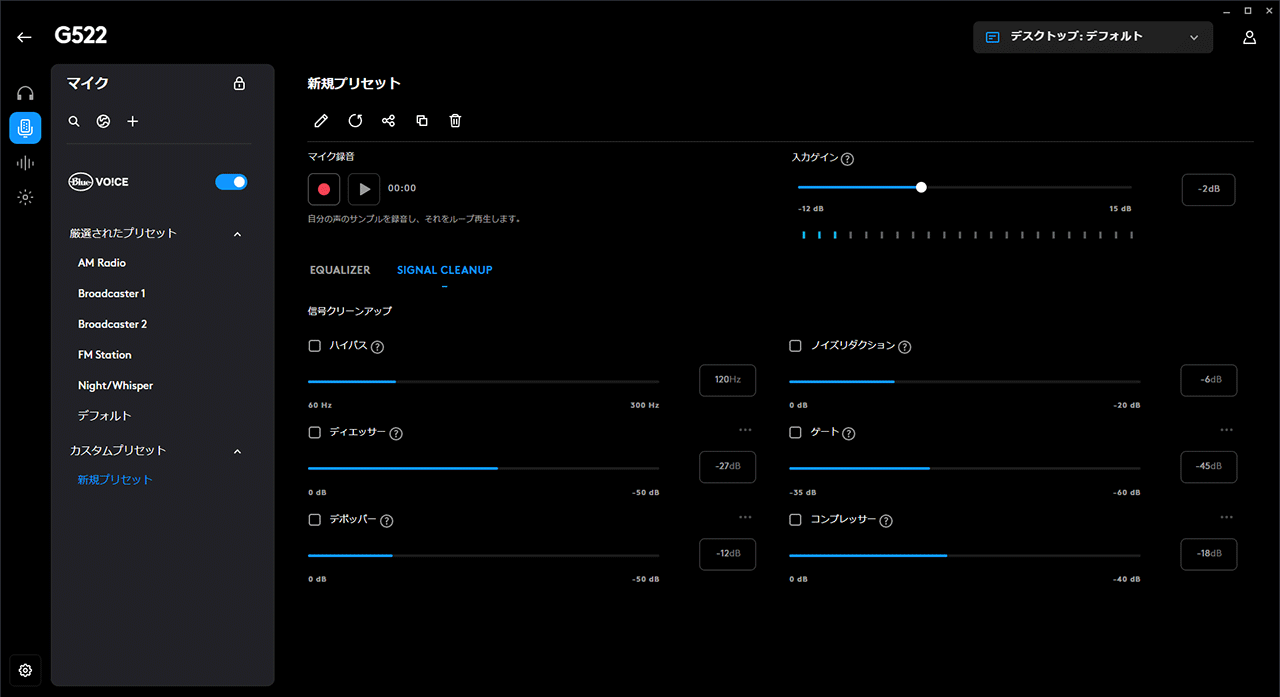1280x697 pixels.
Task: Switch to the EQUALIZER tab
Action: (340, 270)
